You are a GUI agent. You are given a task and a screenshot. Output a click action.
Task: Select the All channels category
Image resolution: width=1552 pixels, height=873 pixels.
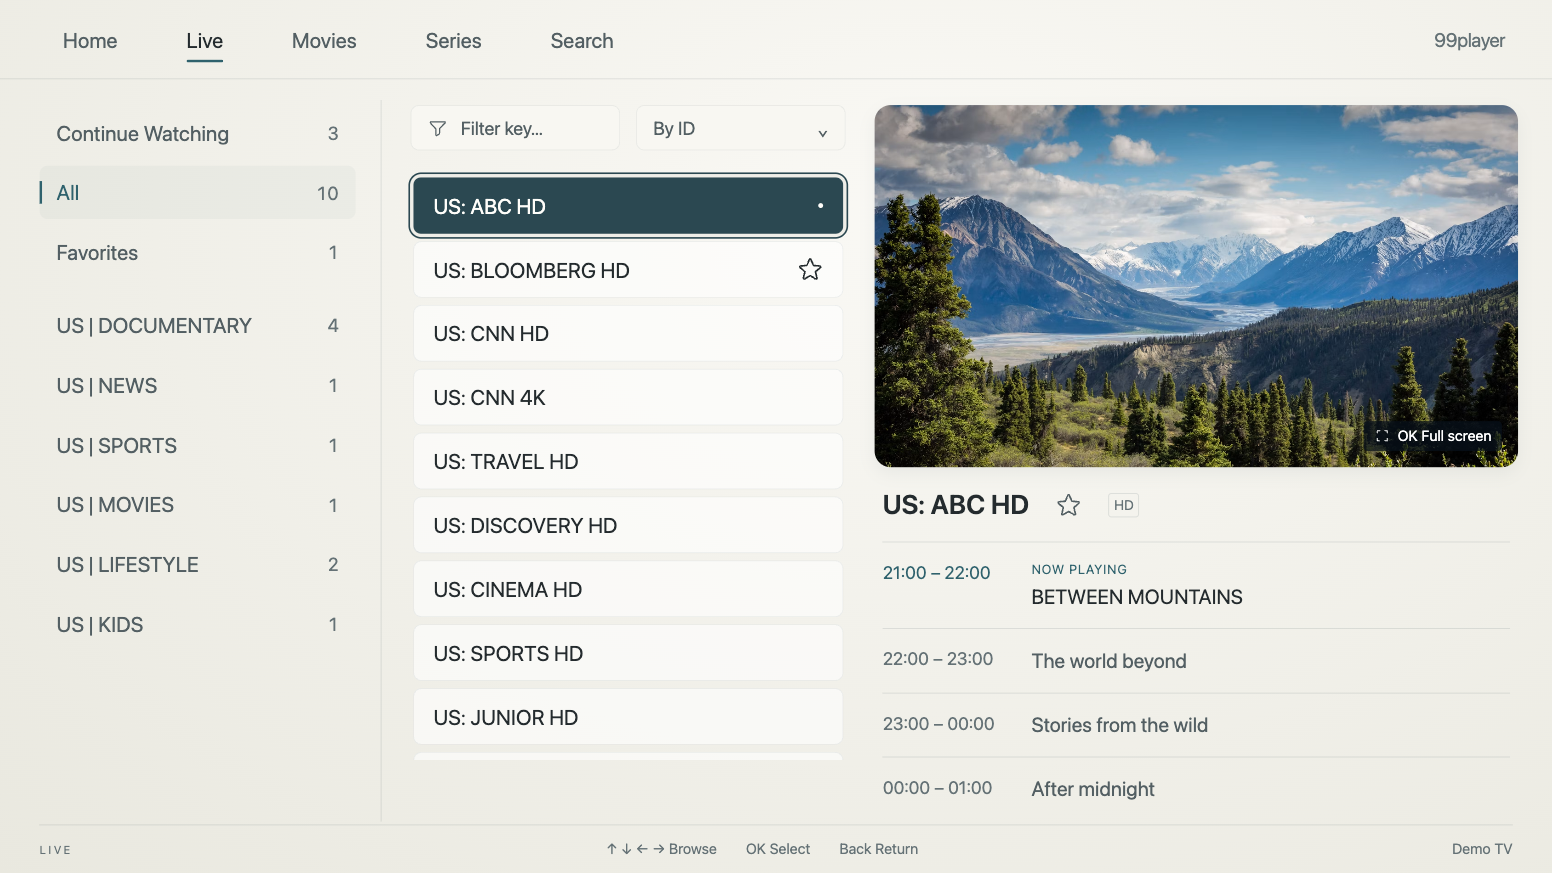click(198, 193)
